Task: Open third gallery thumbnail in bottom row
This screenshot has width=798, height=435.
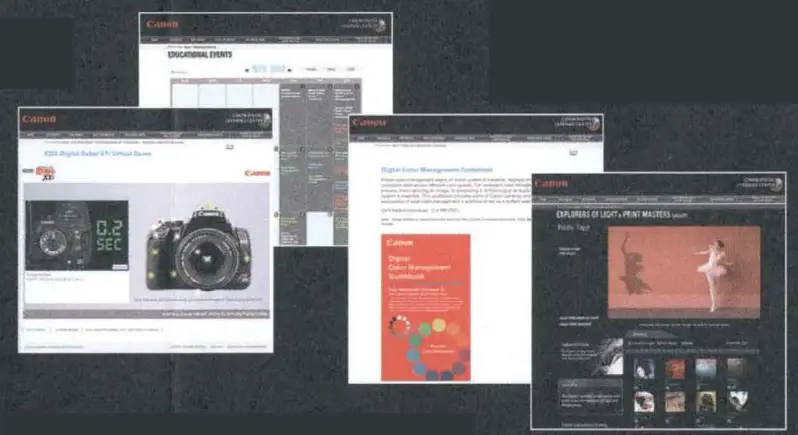Action: click(x=706, y=401)
